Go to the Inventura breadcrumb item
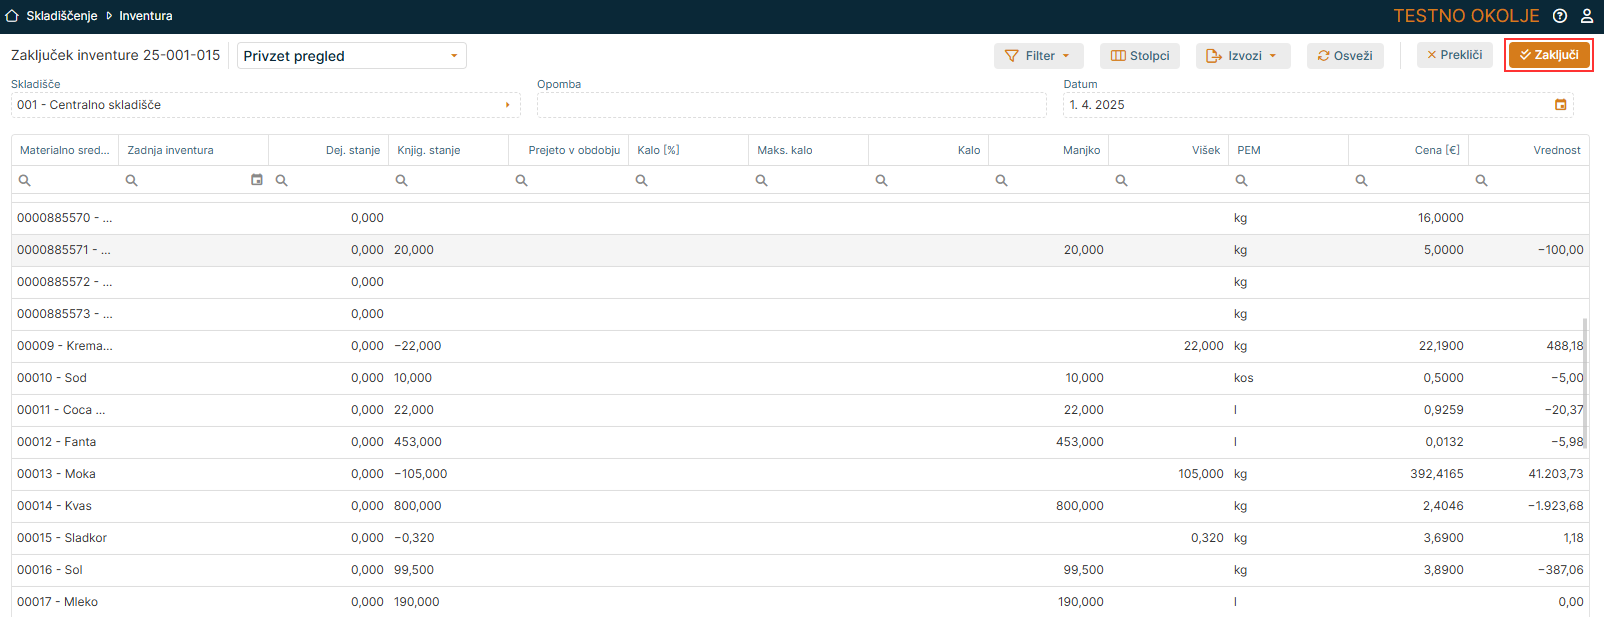The height and width of the screenshot is (617, 1604). tap(146, 16)
